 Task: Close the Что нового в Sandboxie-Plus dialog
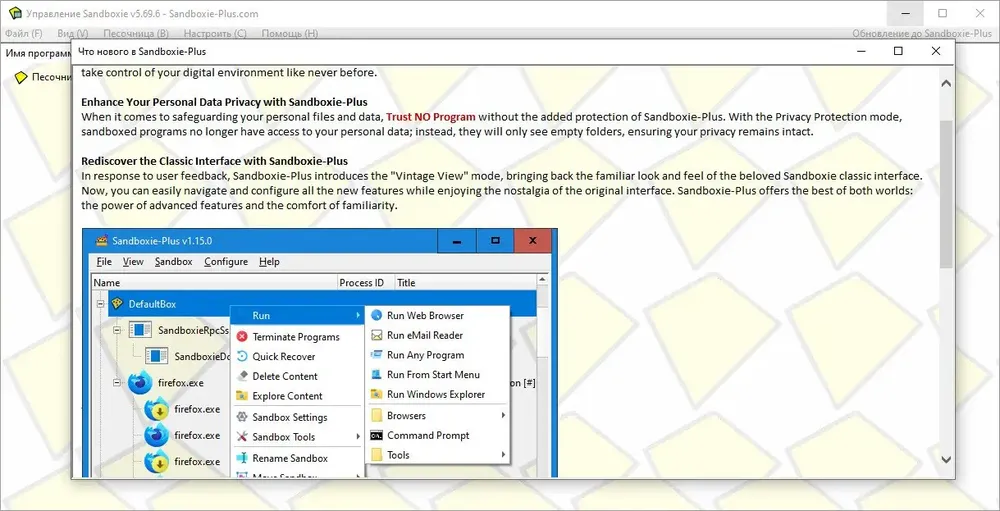(x=936, y=51)
